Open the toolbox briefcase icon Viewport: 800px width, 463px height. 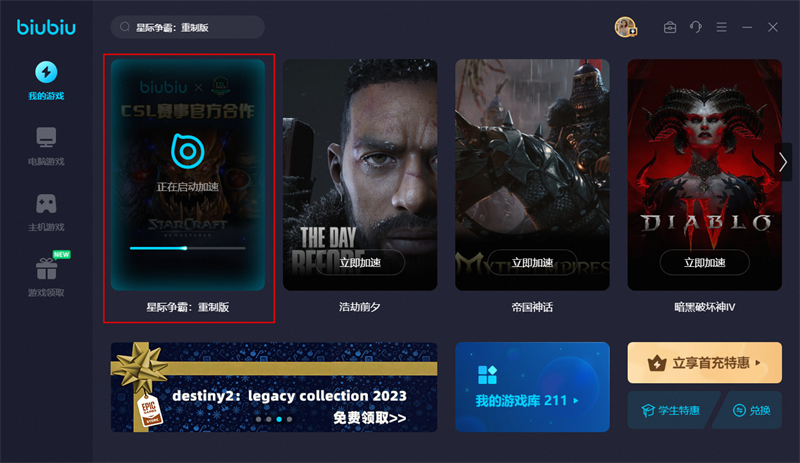pos(670,27)
